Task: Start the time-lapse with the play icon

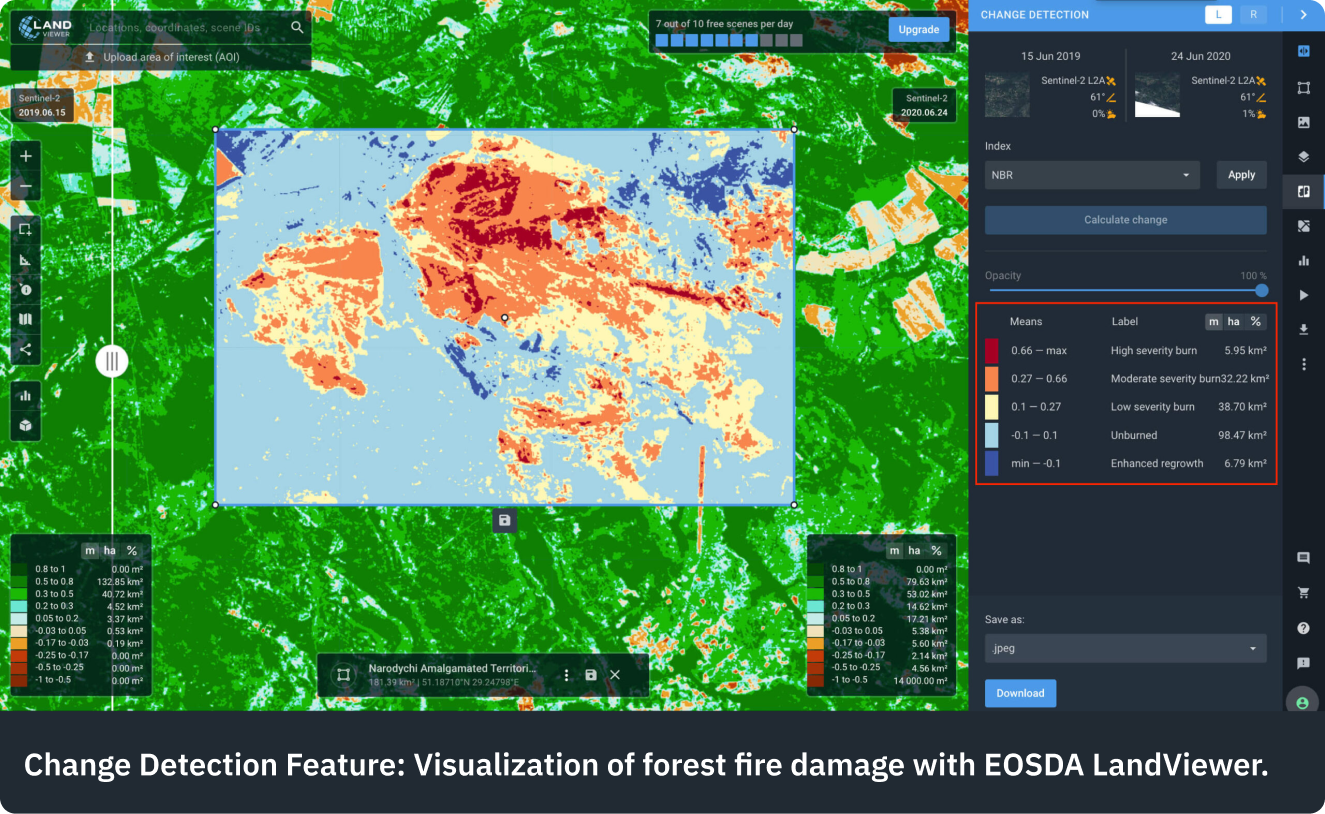Action: (x=1304, y=296)
